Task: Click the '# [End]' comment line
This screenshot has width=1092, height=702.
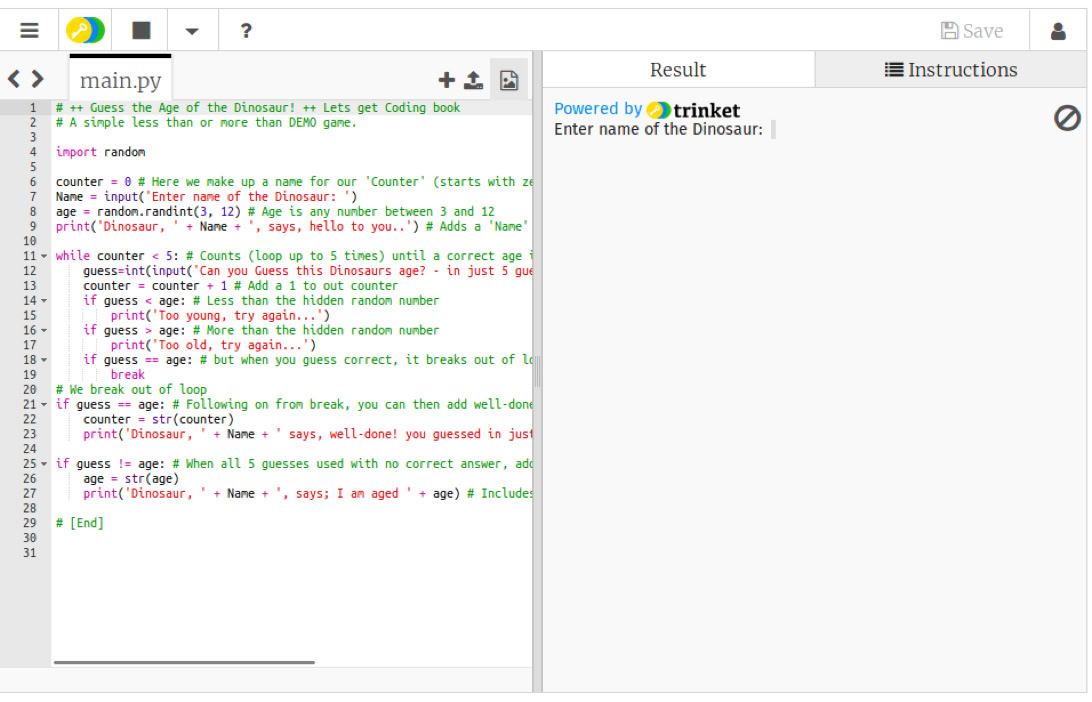Action: coord(79,523)
